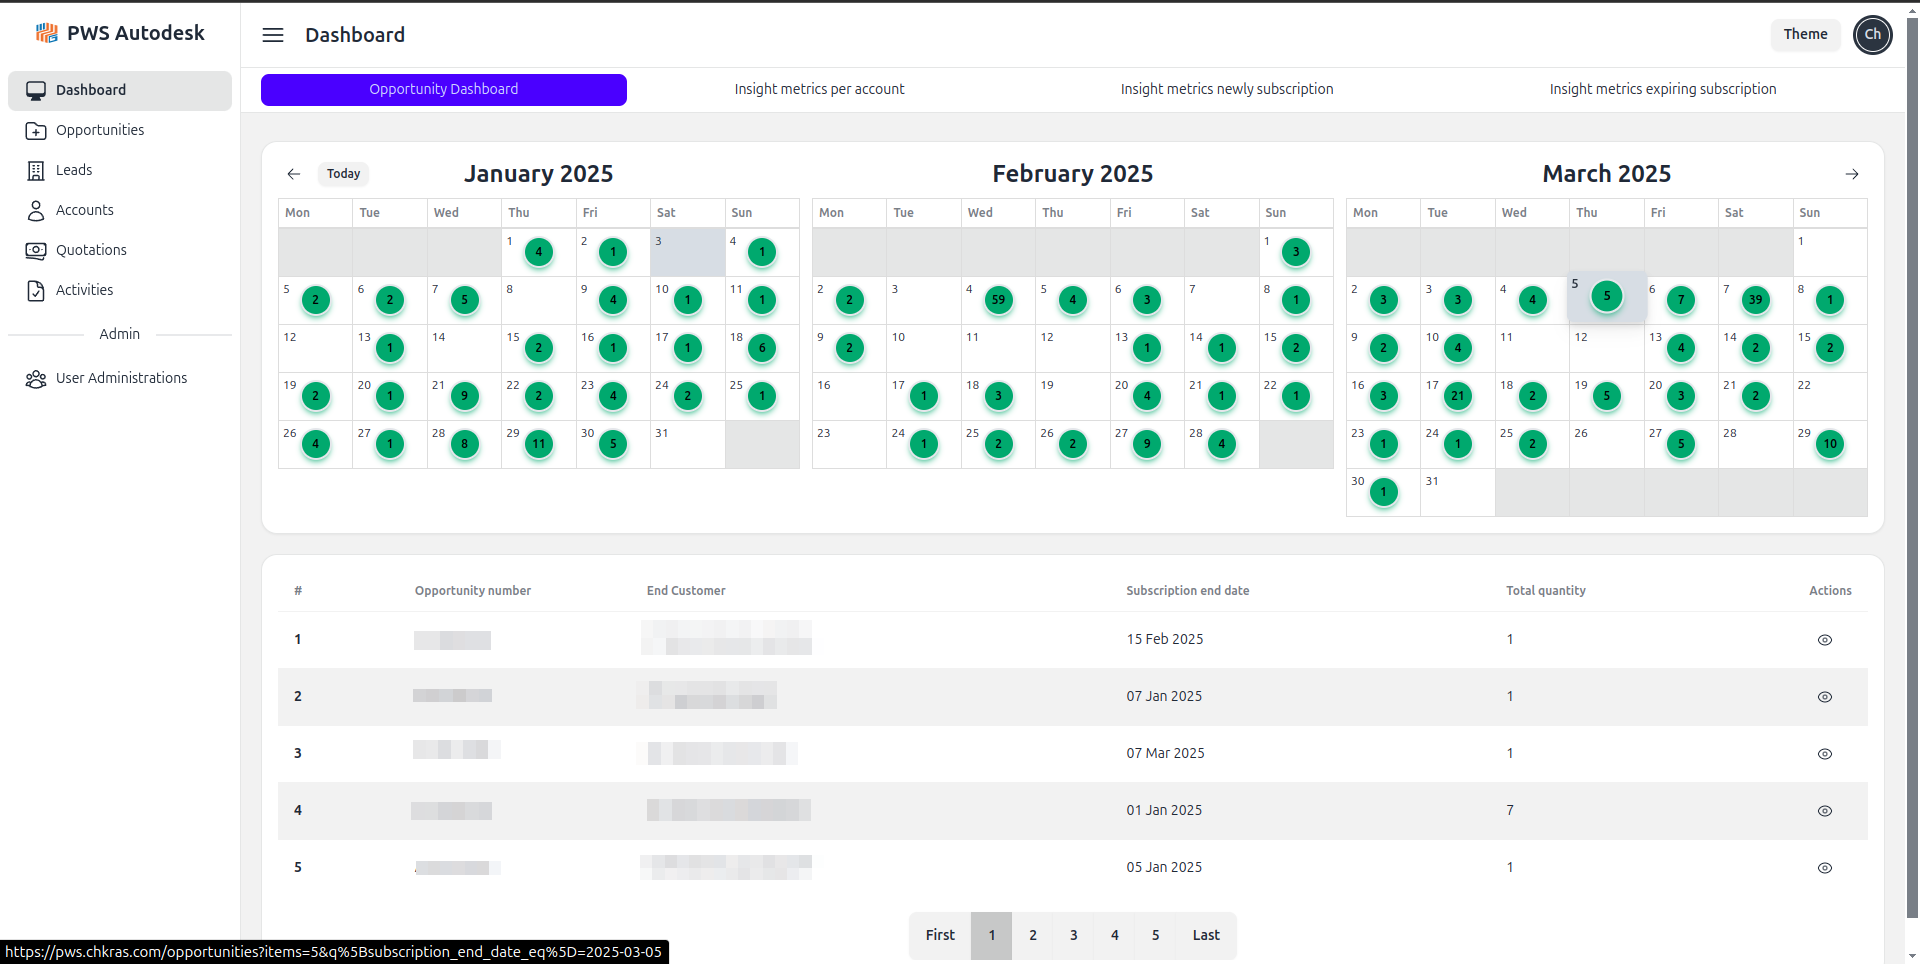Collapse the sidebar with the hamburger menu
Viewport: 1920px width, 964px height.
point(272,34)
